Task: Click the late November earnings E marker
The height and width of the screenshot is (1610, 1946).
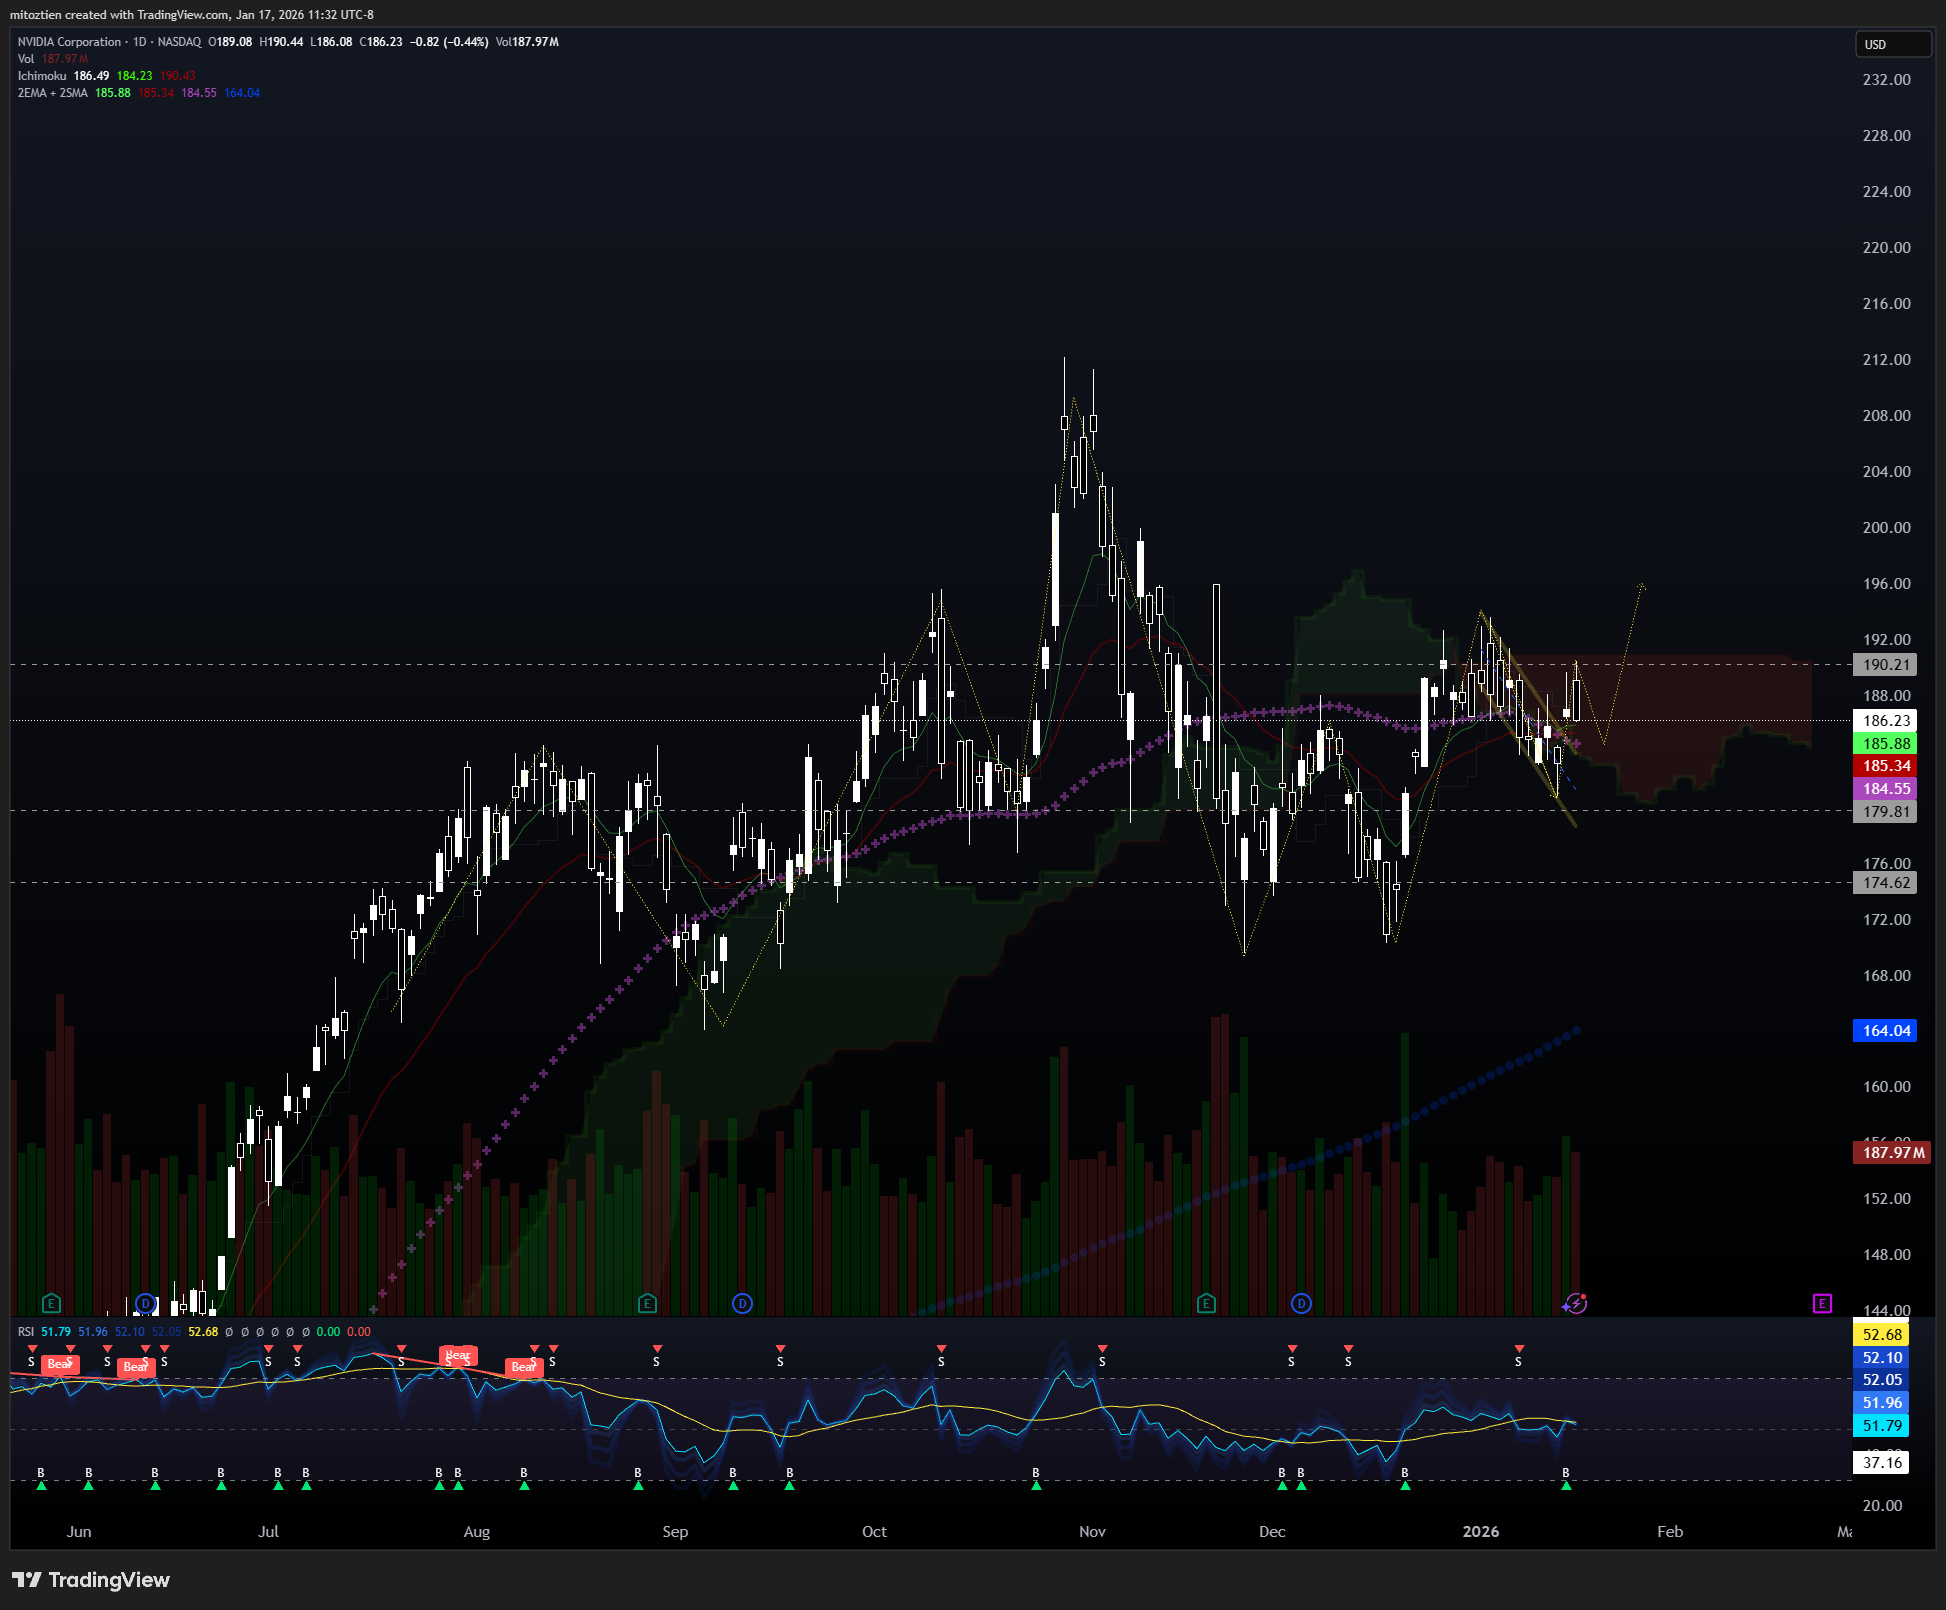Action: coord(1206,1303)
